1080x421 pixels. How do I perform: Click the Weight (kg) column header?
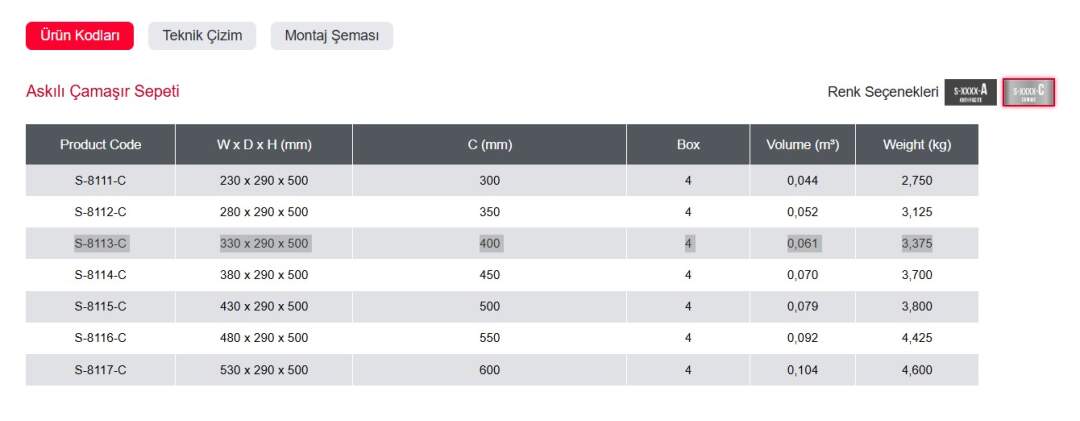(x=916, y=145)
